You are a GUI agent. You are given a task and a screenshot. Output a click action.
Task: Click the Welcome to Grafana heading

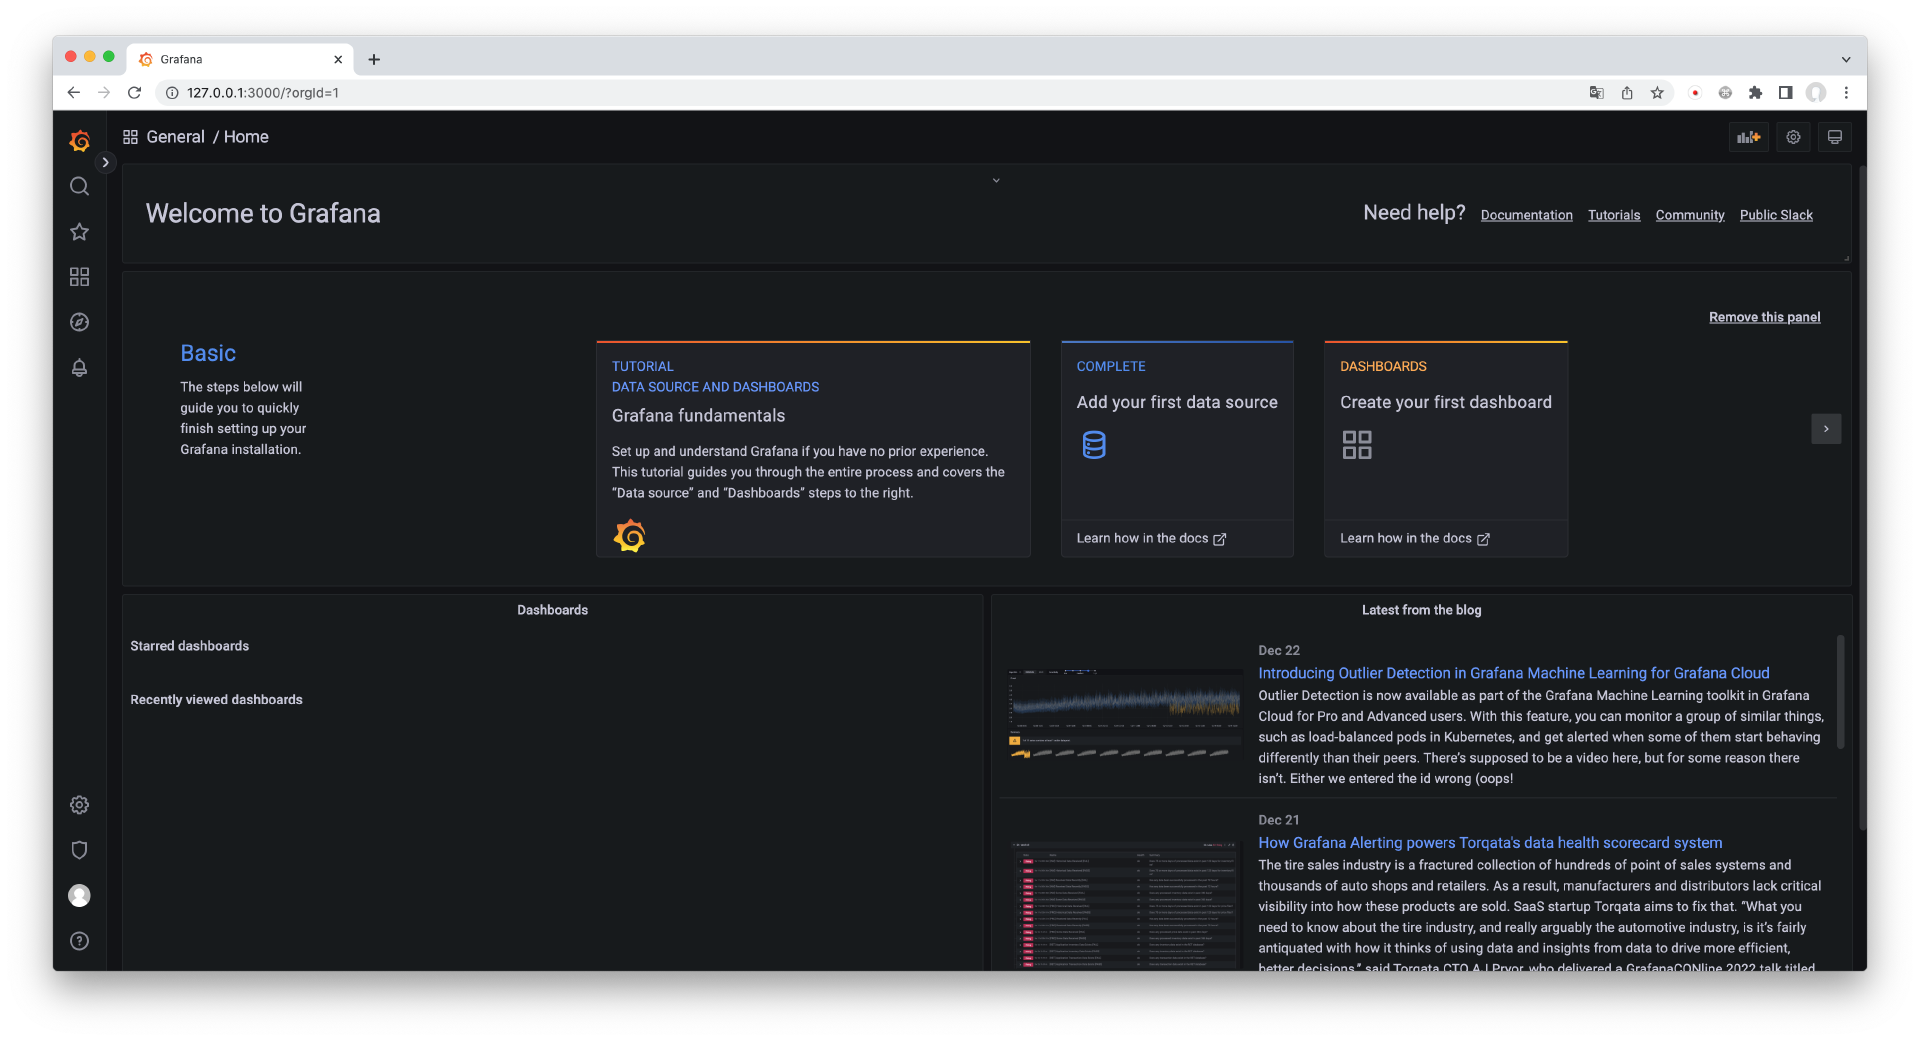click(263, 214)
